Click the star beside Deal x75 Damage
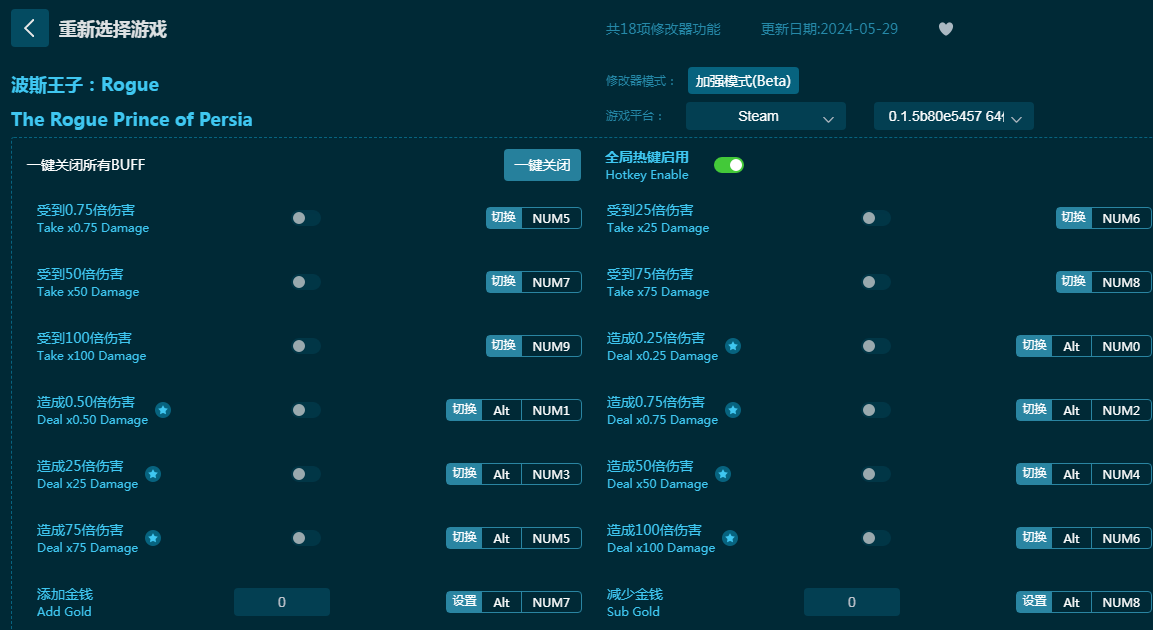The width and height of the screenshot is (1153, 630). [x=153, y=538]
